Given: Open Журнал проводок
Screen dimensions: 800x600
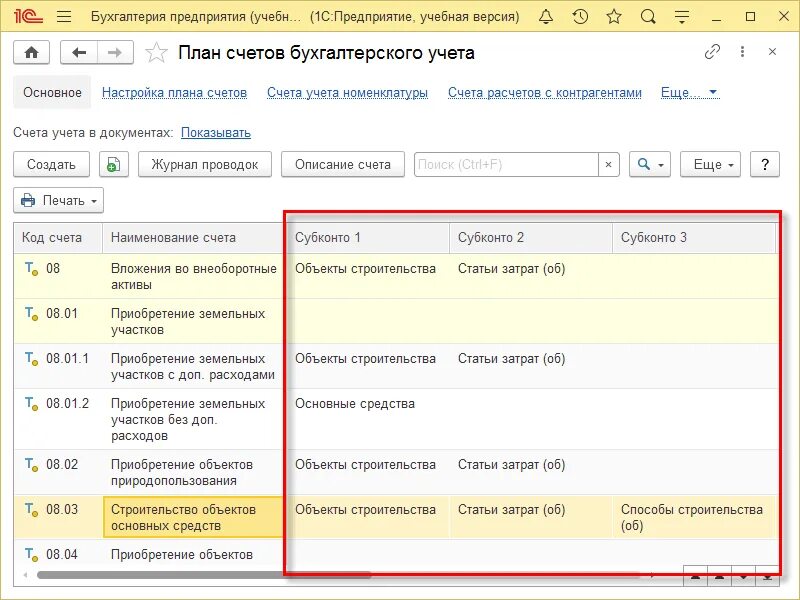Looking at the screenshot, I should pyautogui.click(x=205, y=164).
